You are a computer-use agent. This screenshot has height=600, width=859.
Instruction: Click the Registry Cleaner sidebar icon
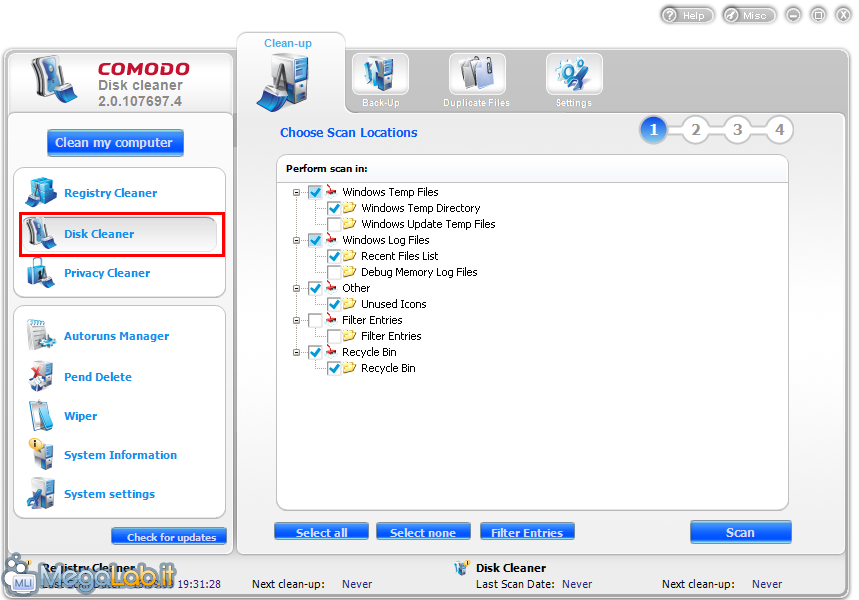41,193
